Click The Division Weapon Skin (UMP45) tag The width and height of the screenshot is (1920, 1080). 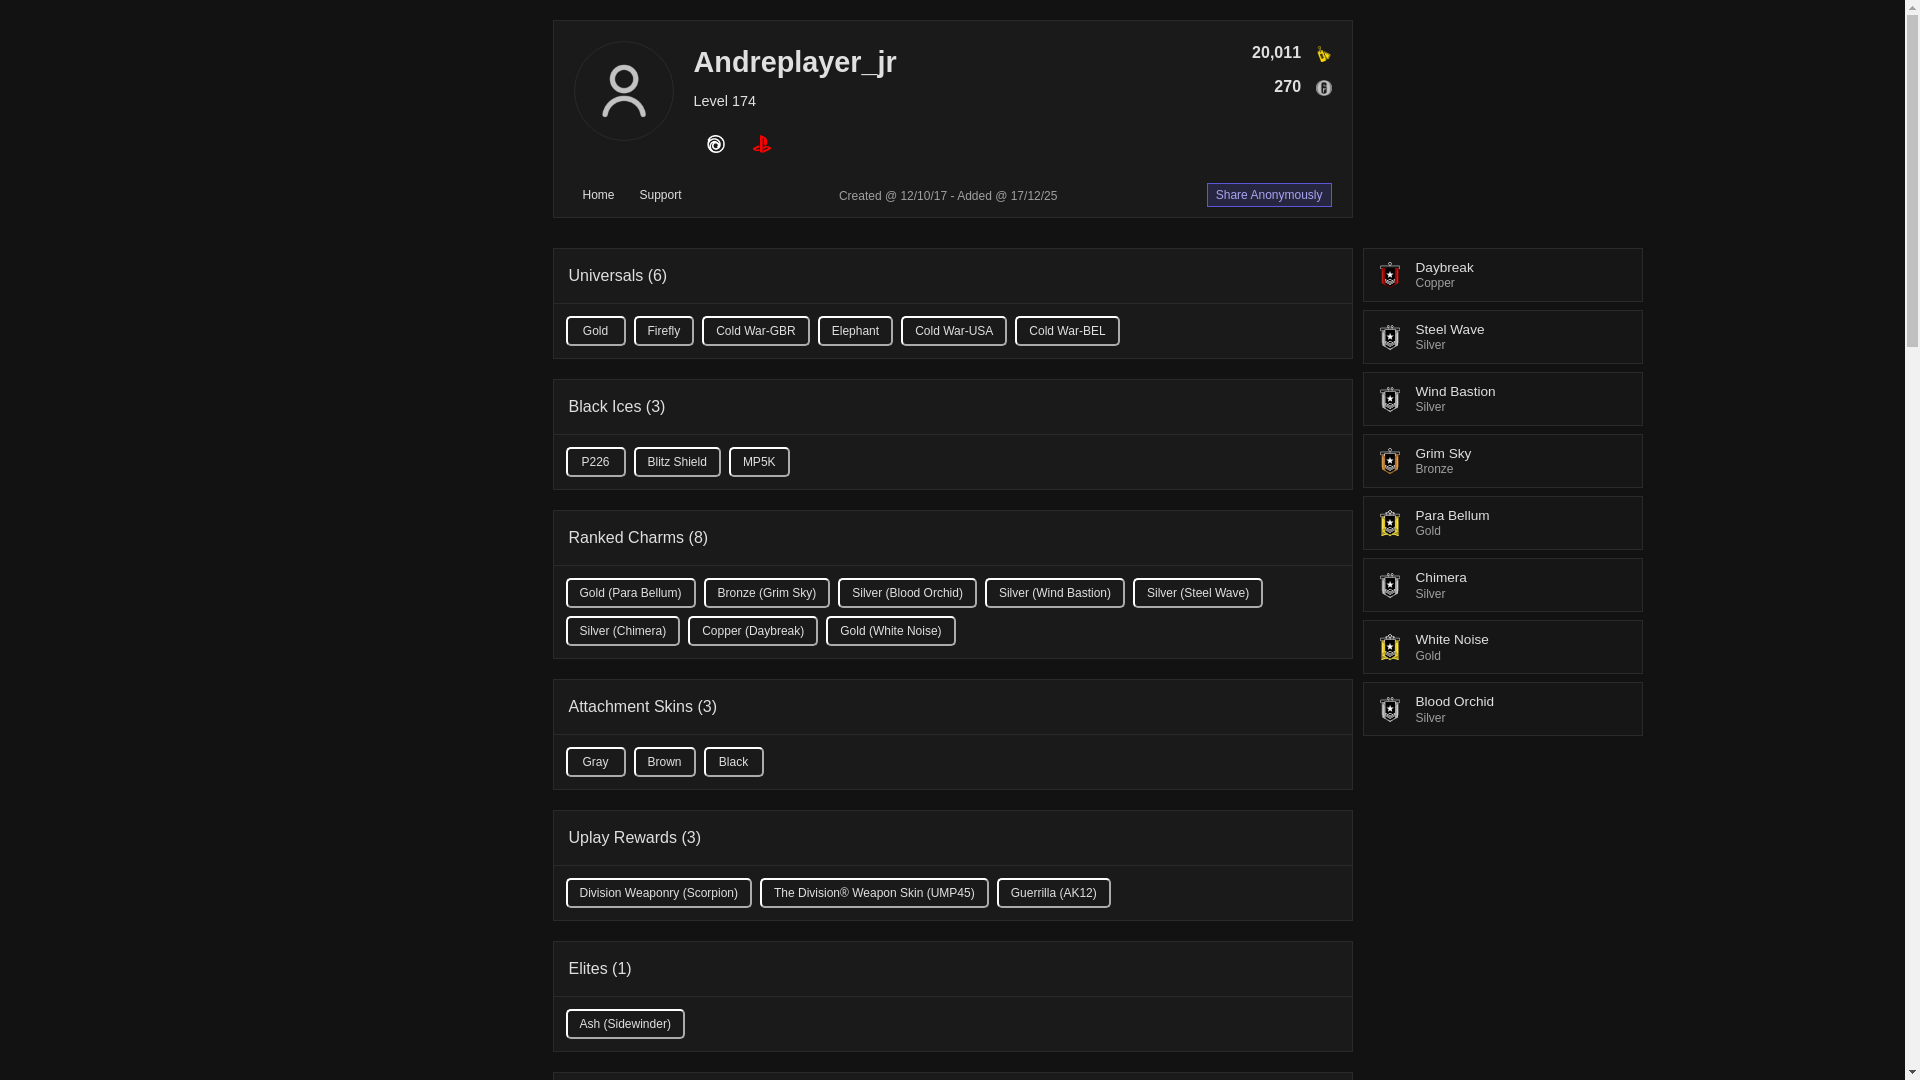(874, 893)
